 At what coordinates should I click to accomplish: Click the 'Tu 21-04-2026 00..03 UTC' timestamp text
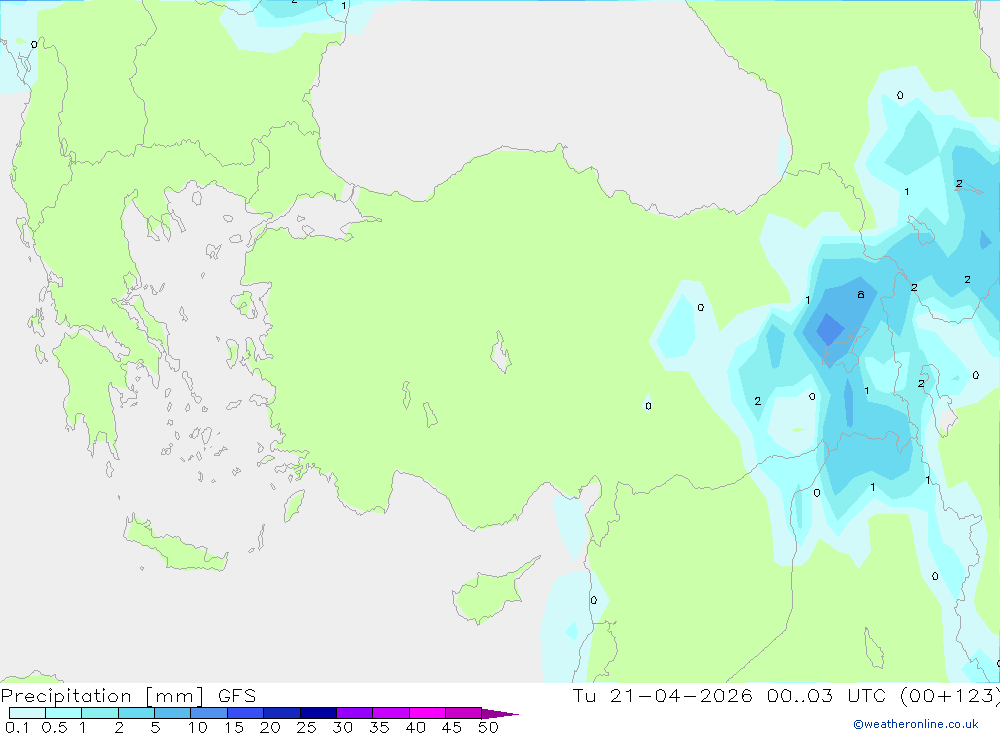pyautogui.click(x=732, y=695)
